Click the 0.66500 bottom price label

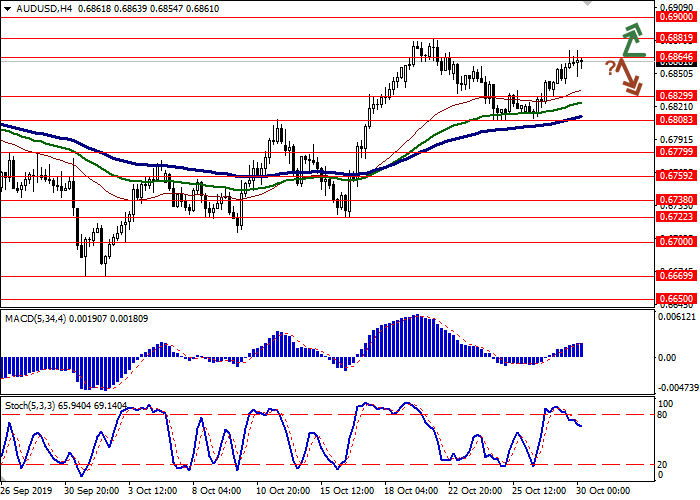click(x=676, y=297)
